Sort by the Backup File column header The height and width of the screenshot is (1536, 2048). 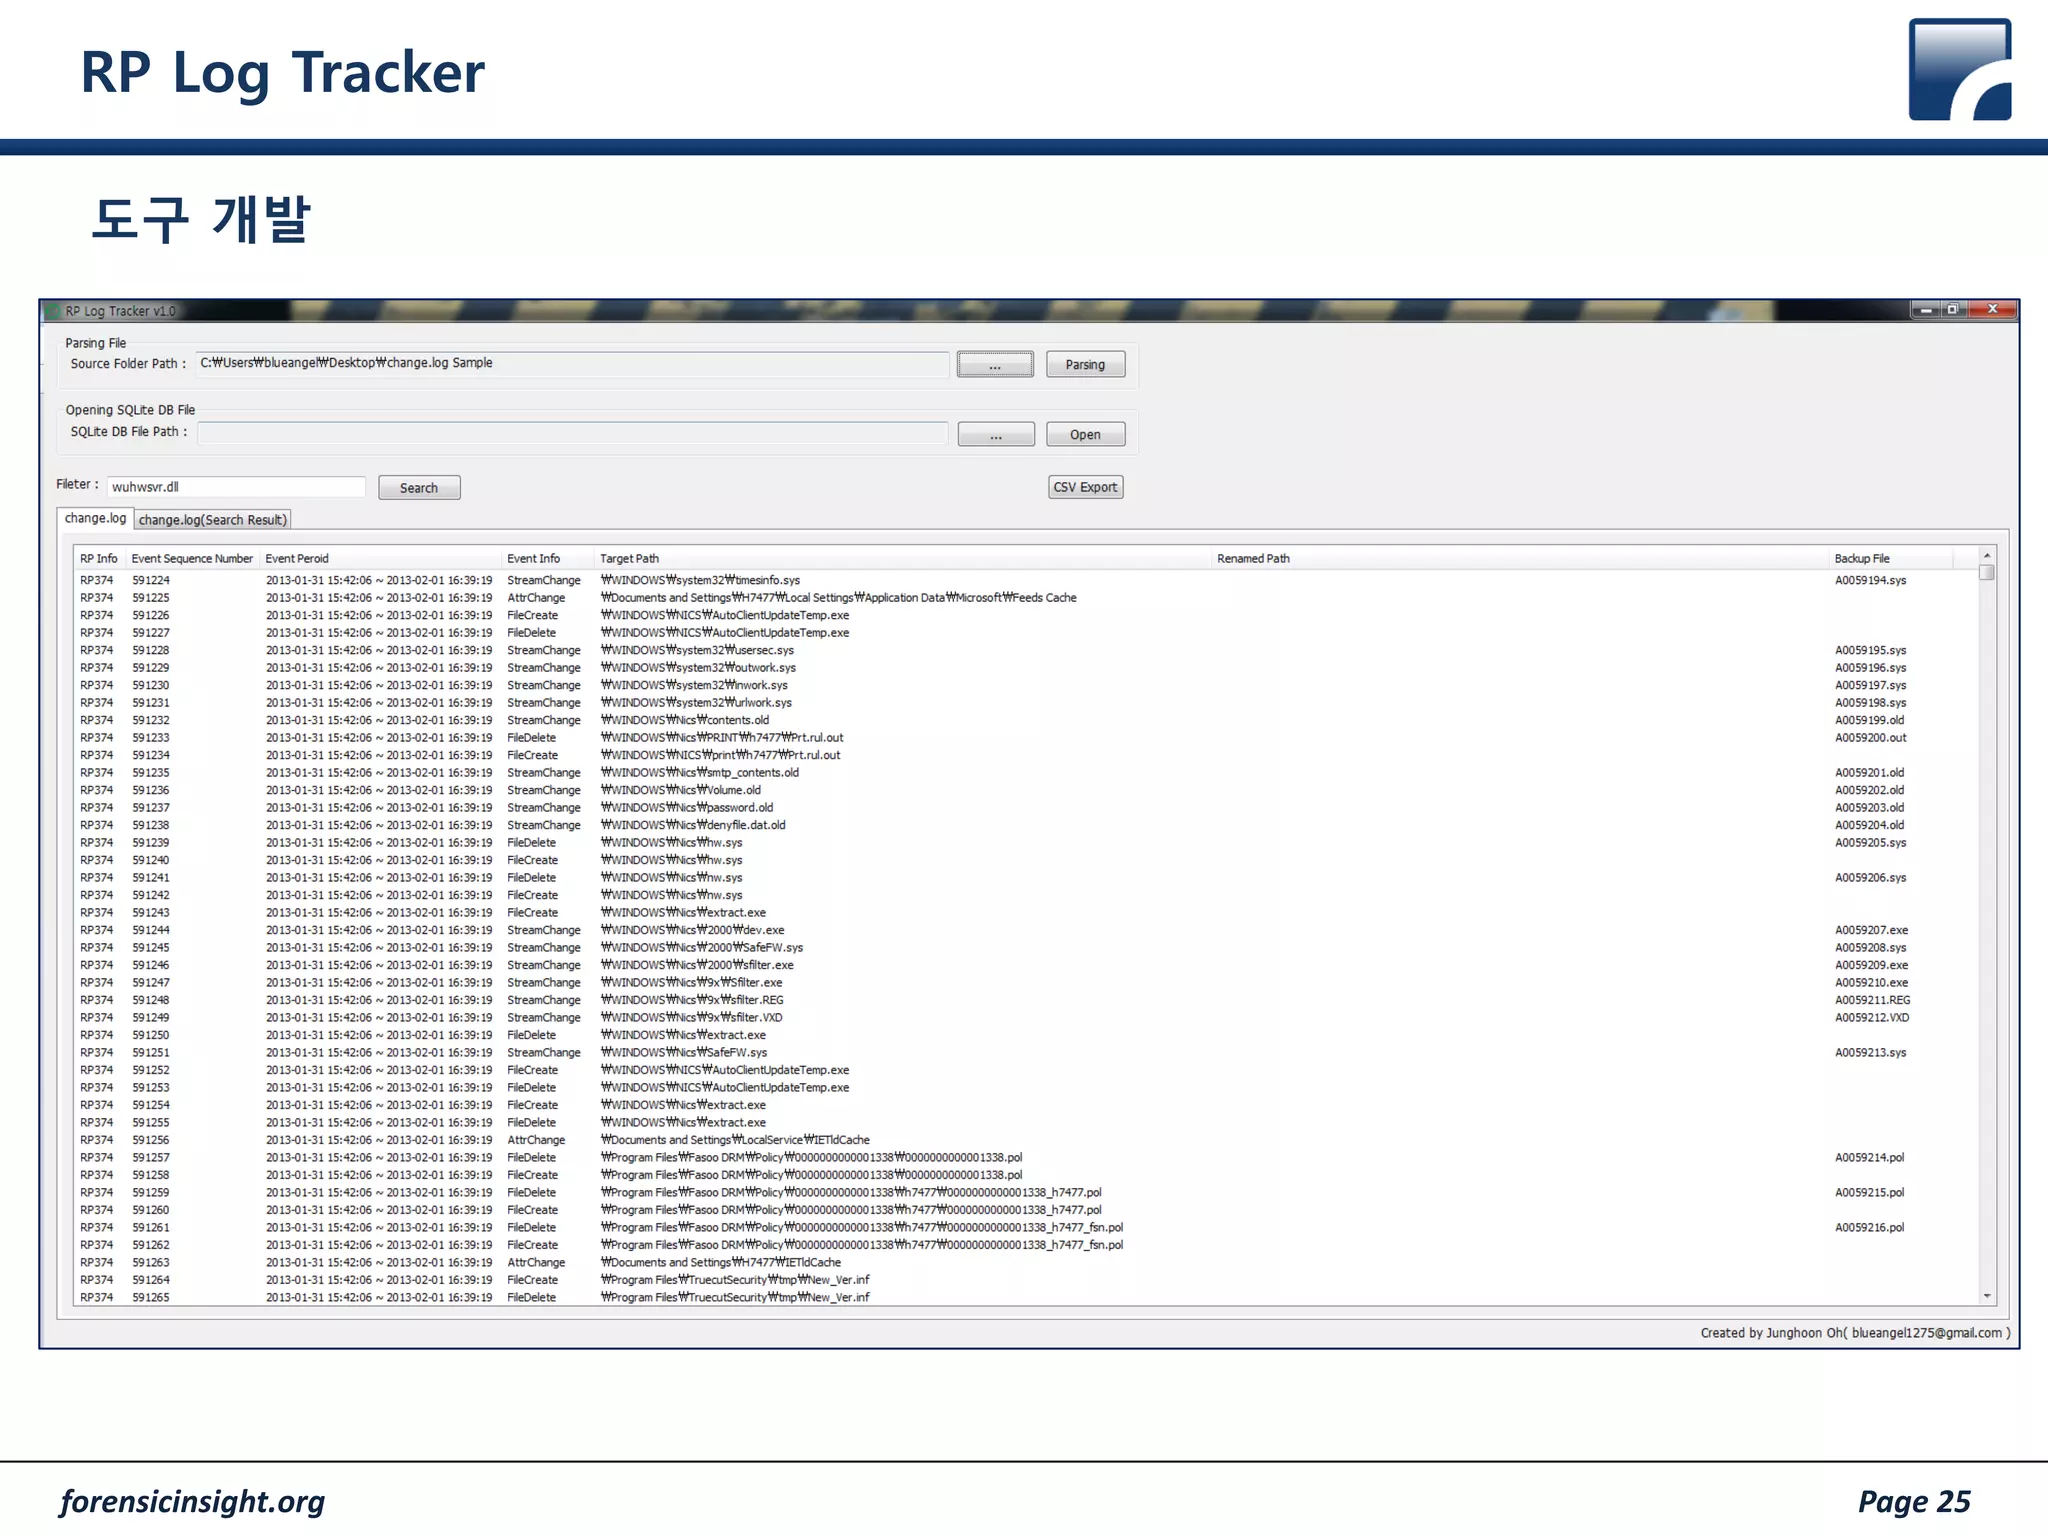click(1890, 559)
